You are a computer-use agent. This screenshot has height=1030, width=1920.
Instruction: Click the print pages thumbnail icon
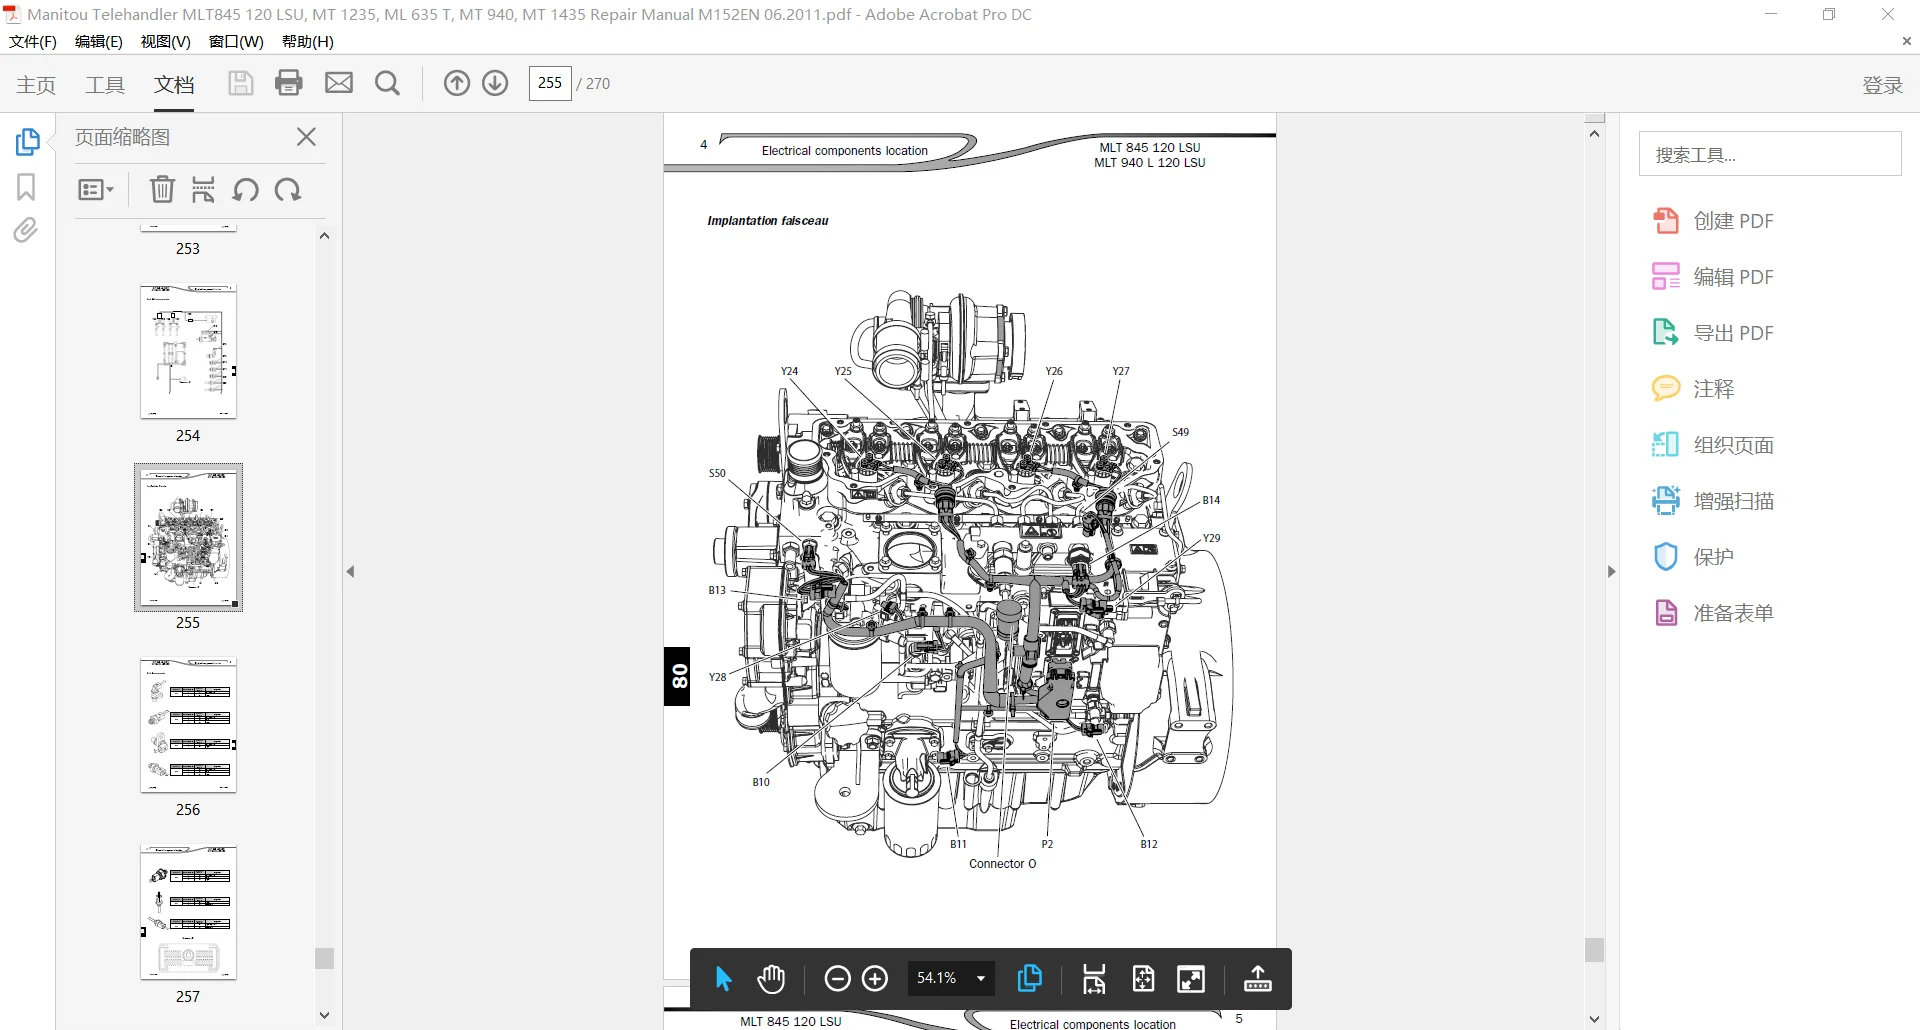point(203,189)
